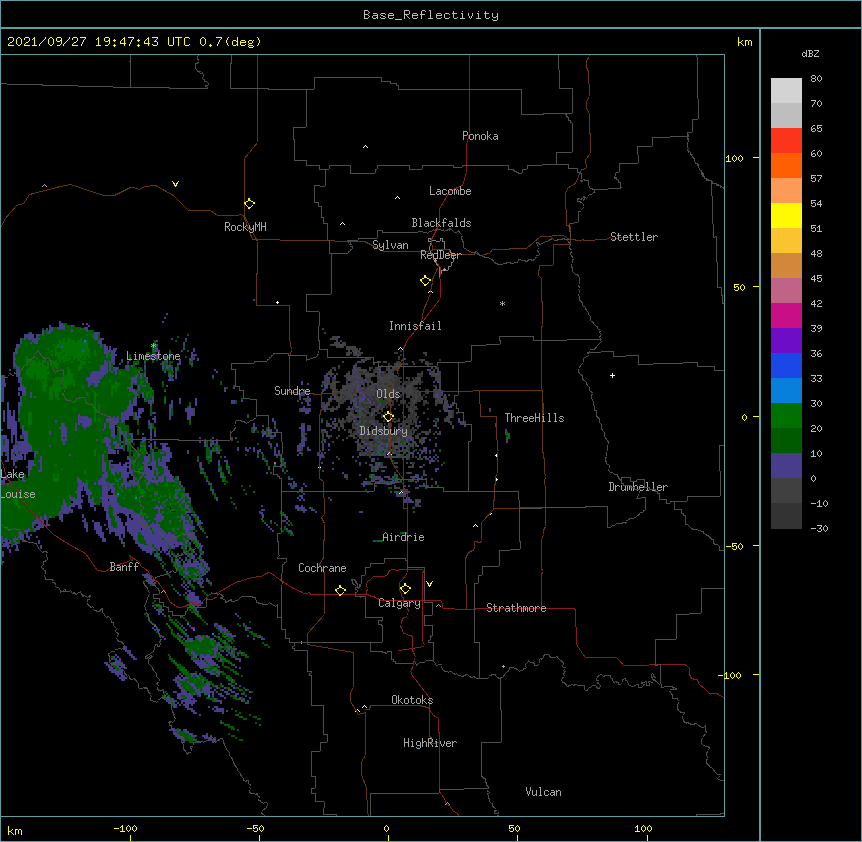The image size is (862, 842).
Task: Click the Airdrie city label
Action: 403,537
